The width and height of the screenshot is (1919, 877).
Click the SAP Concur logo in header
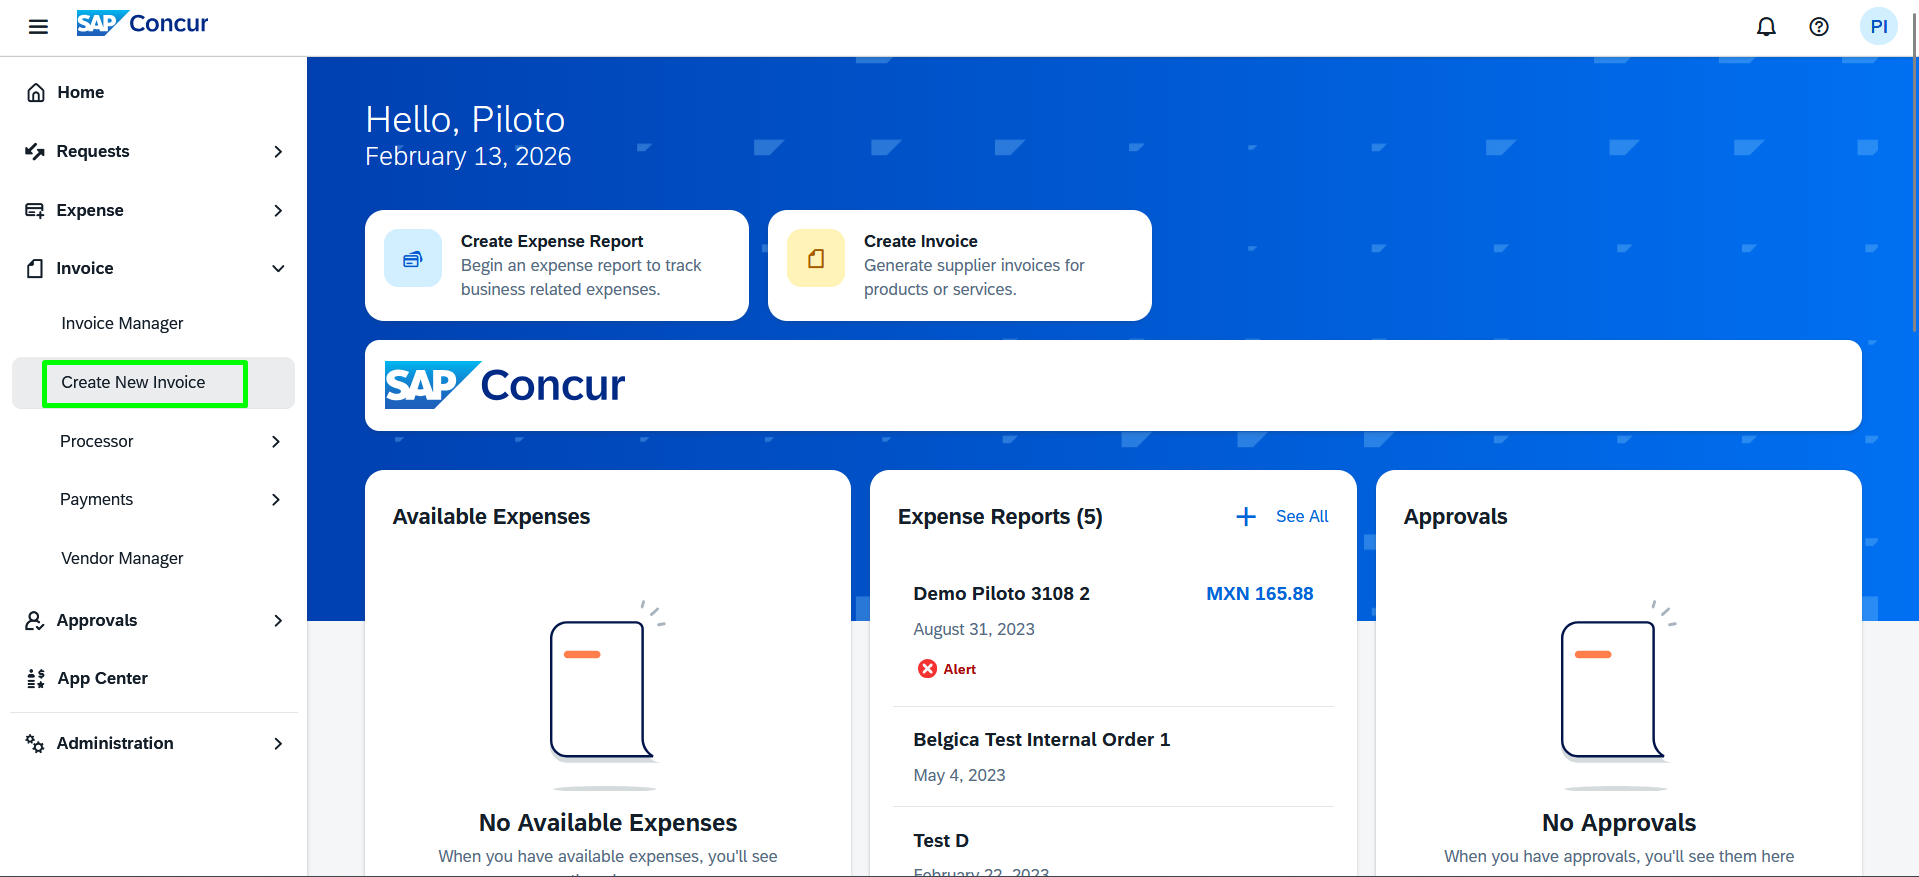[x=143, y=24]
